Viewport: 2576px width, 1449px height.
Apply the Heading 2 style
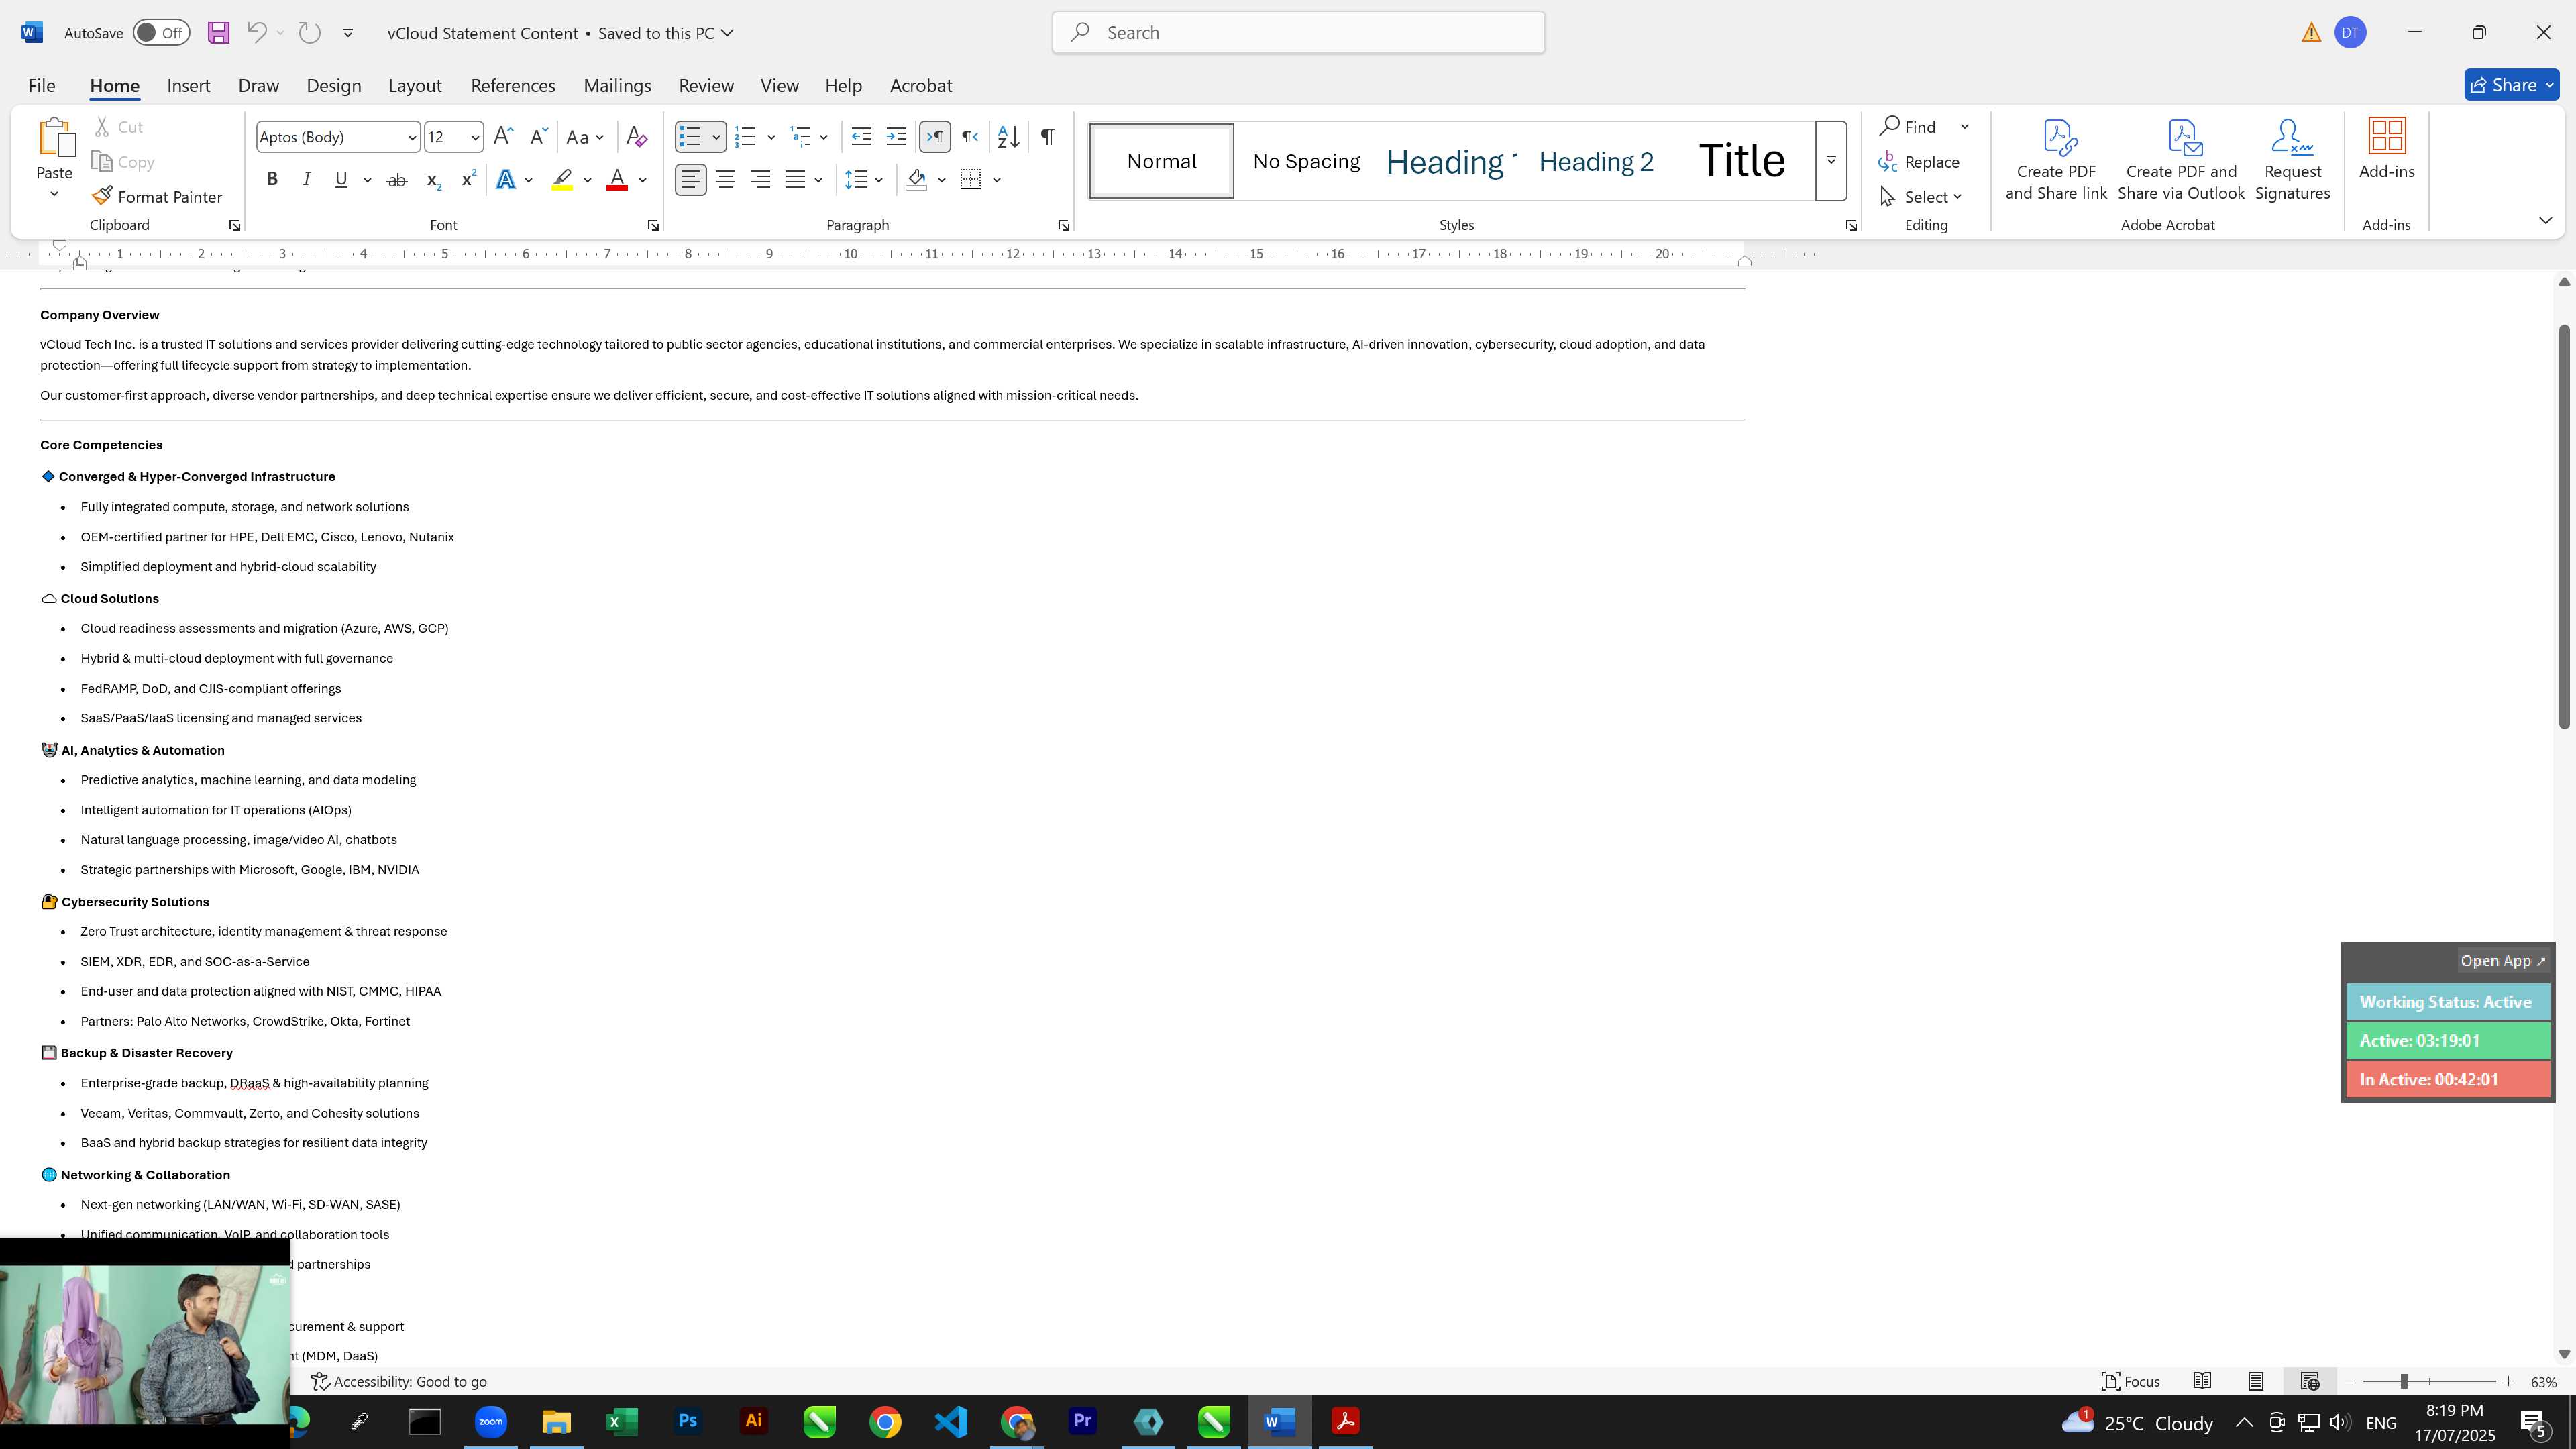tap(1596, 161)
